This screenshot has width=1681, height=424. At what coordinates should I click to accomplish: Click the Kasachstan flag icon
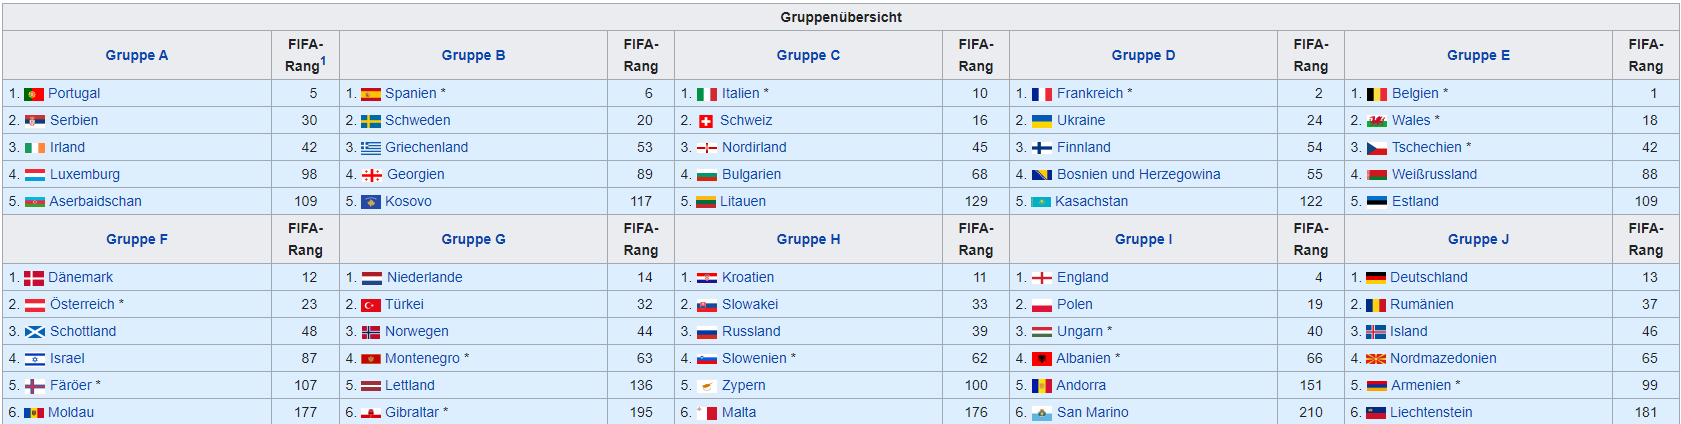click(1041, 202)
